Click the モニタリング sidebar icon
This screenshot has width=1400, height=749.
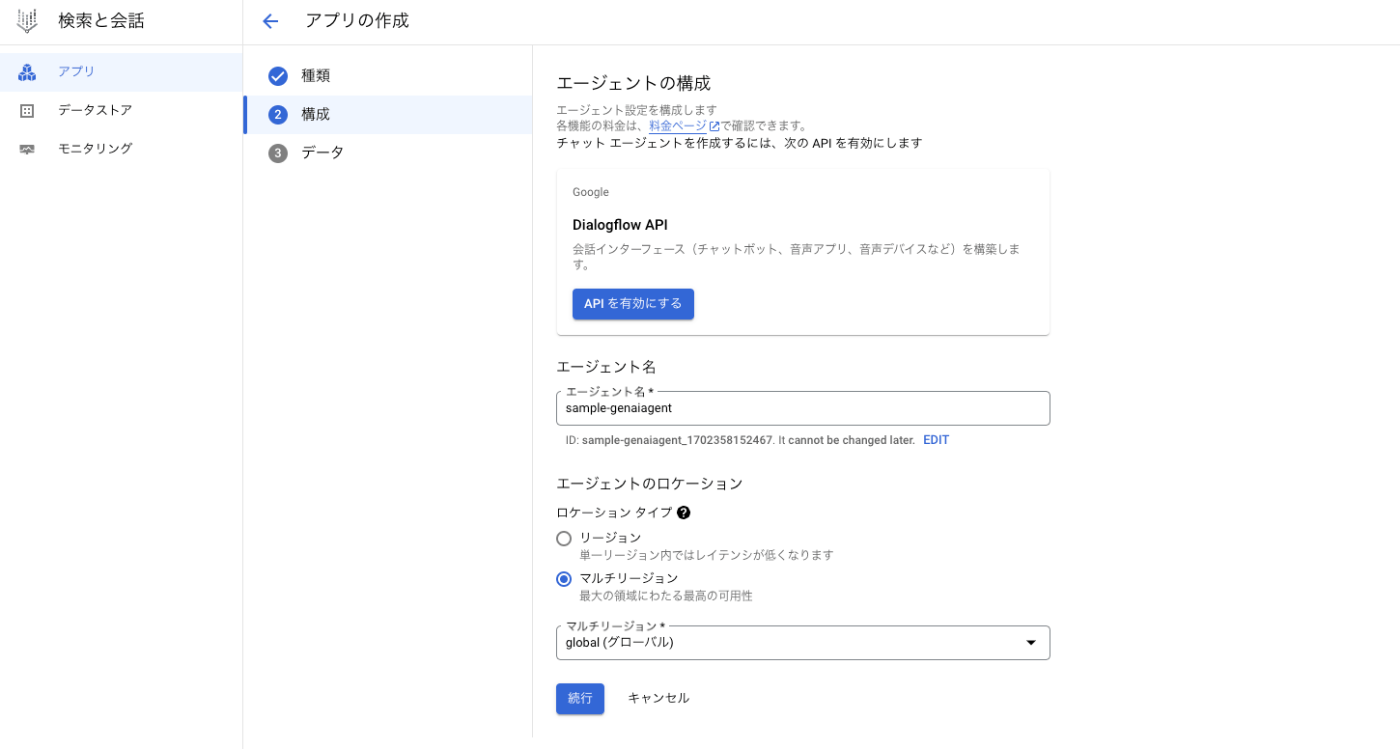pos(27,149)
